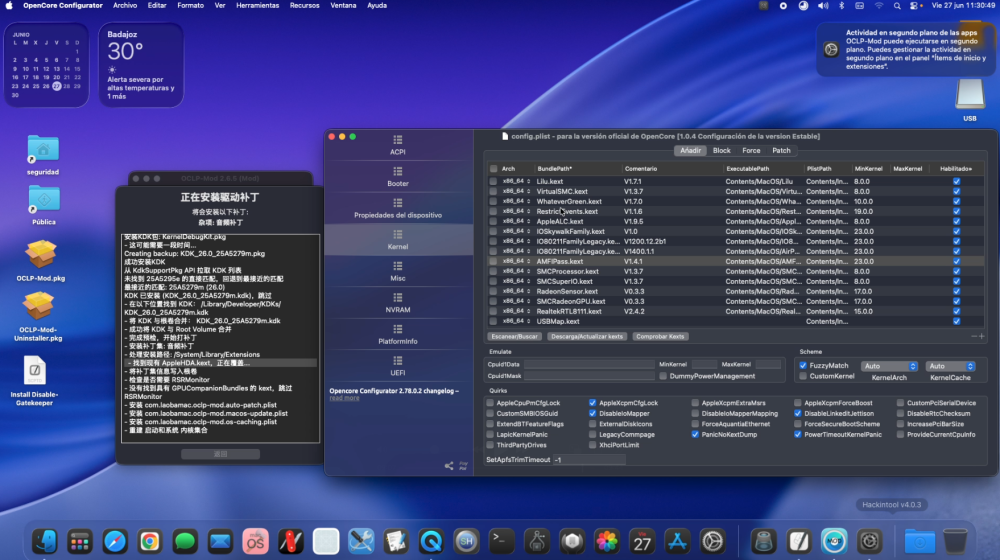
Task: Open the KernelCache Auto dropdown
Action: 950,366
